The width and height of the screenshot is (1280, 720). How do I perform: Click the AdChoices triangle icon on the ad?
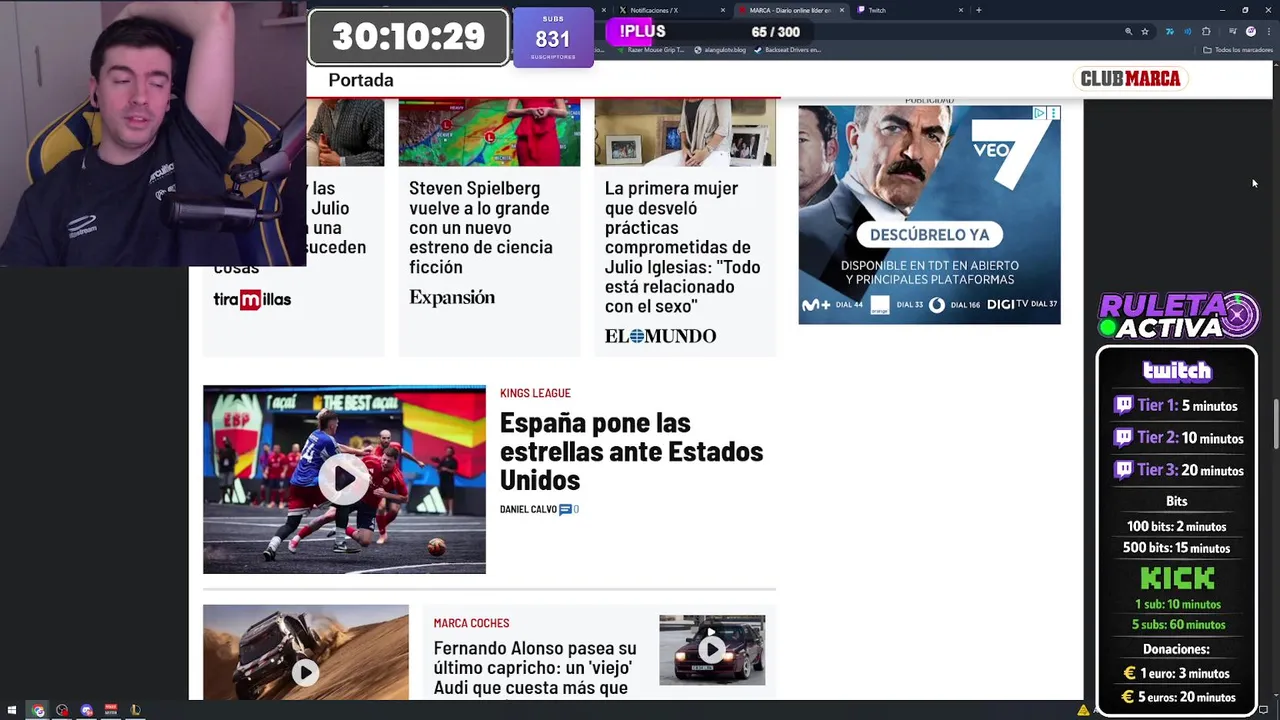[1040, 113]
